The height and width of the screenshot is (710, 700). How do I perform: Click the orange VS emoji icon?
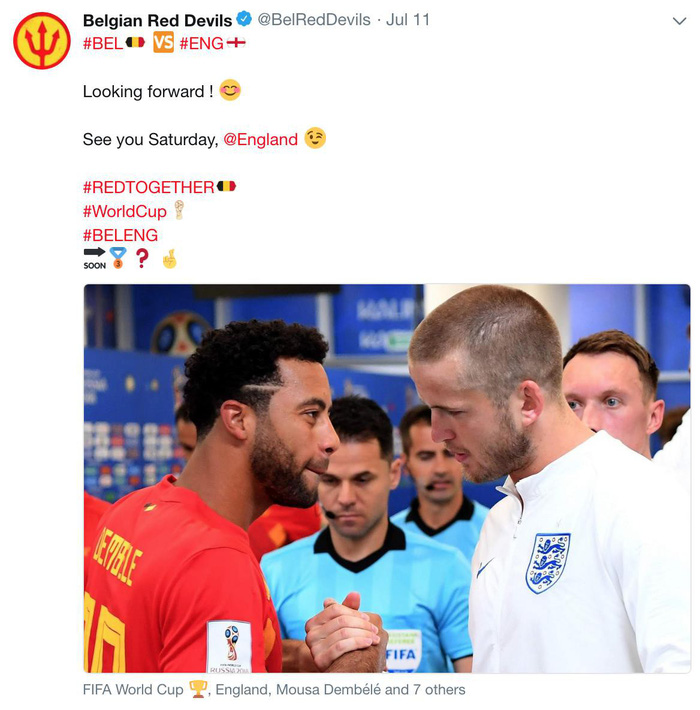tap(163, 43)
